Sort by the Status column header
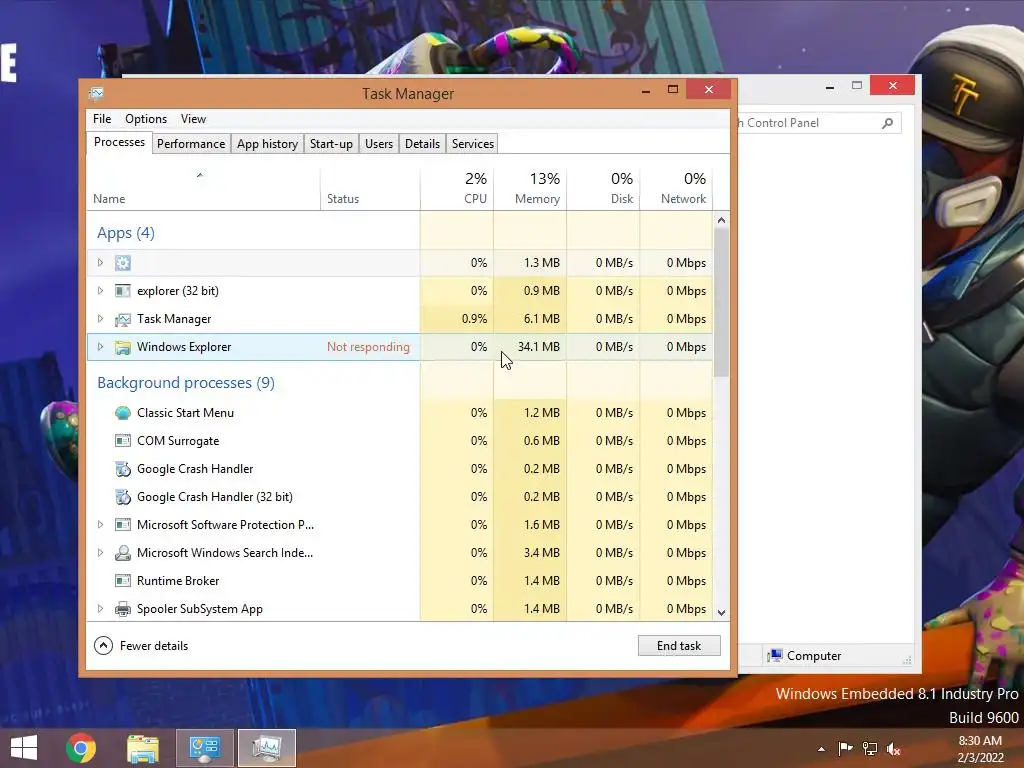1024x768 pixels. pyautogui.click(x=370, y=189)
